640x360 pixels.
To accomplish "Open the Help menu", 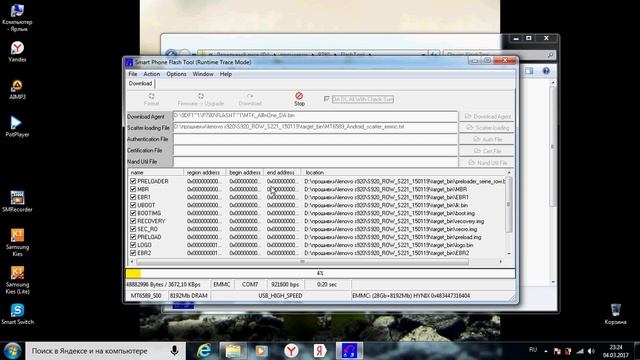I will pyautogui.click(x=226, y=74).
